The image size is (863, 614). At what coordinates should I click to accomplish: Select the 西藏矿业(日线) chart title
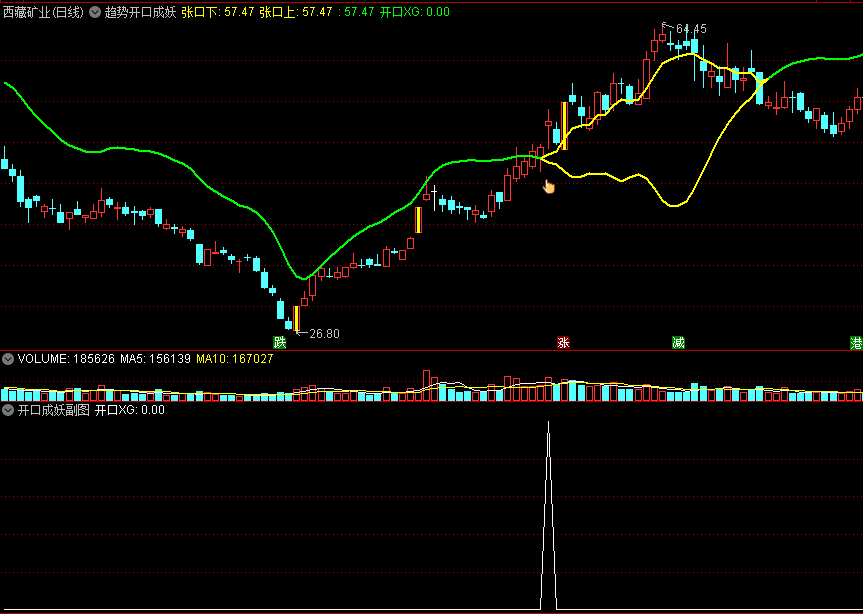coord(43,12)
